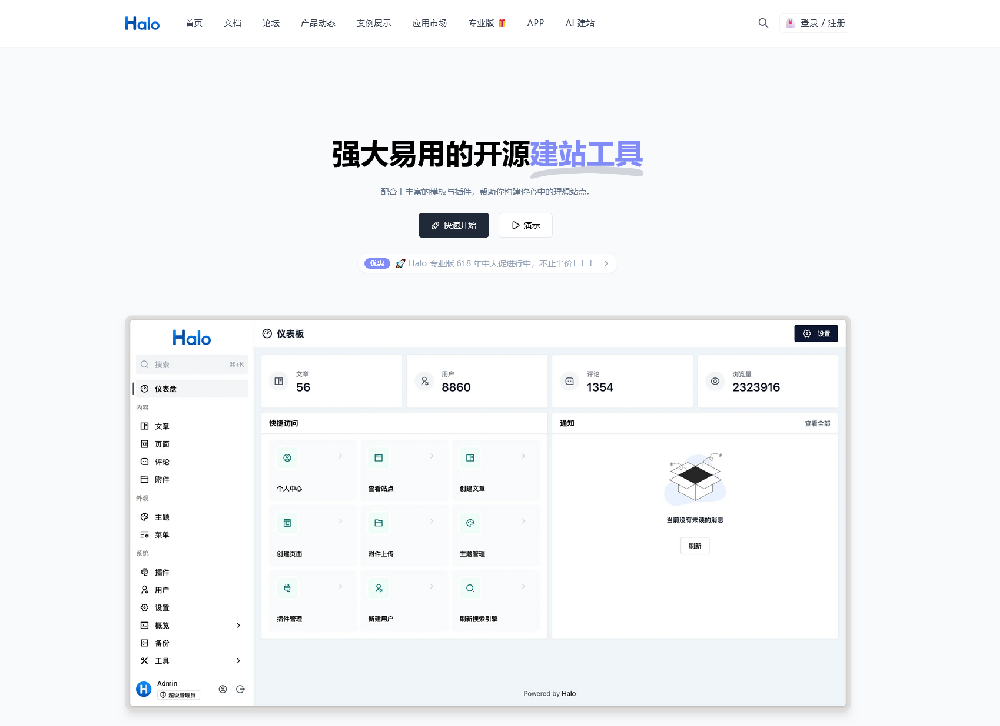This screenshot has width=1000, height=726.
Task: Open AI 建站 in the top navigation
Action: (580, 23)
